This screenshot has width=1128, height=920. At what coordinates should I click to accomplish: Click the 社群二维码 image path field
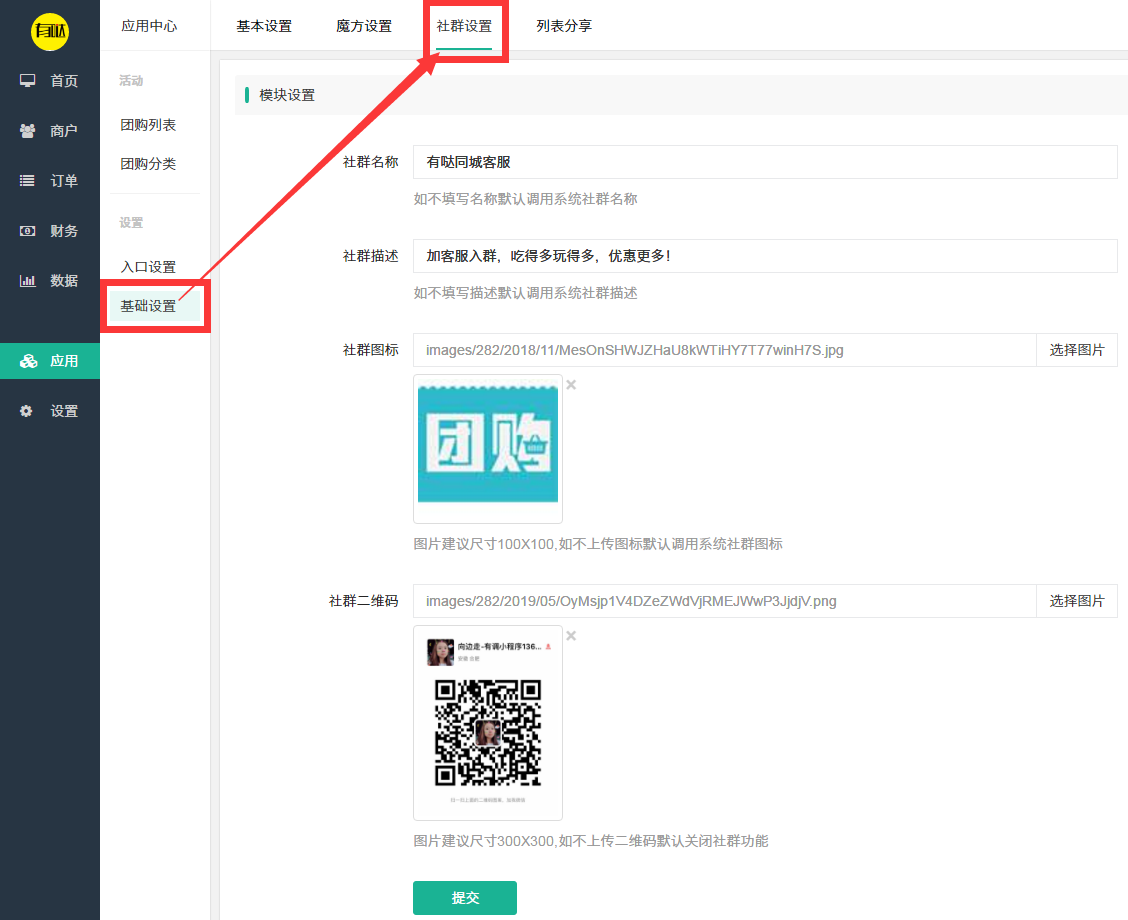724,601
